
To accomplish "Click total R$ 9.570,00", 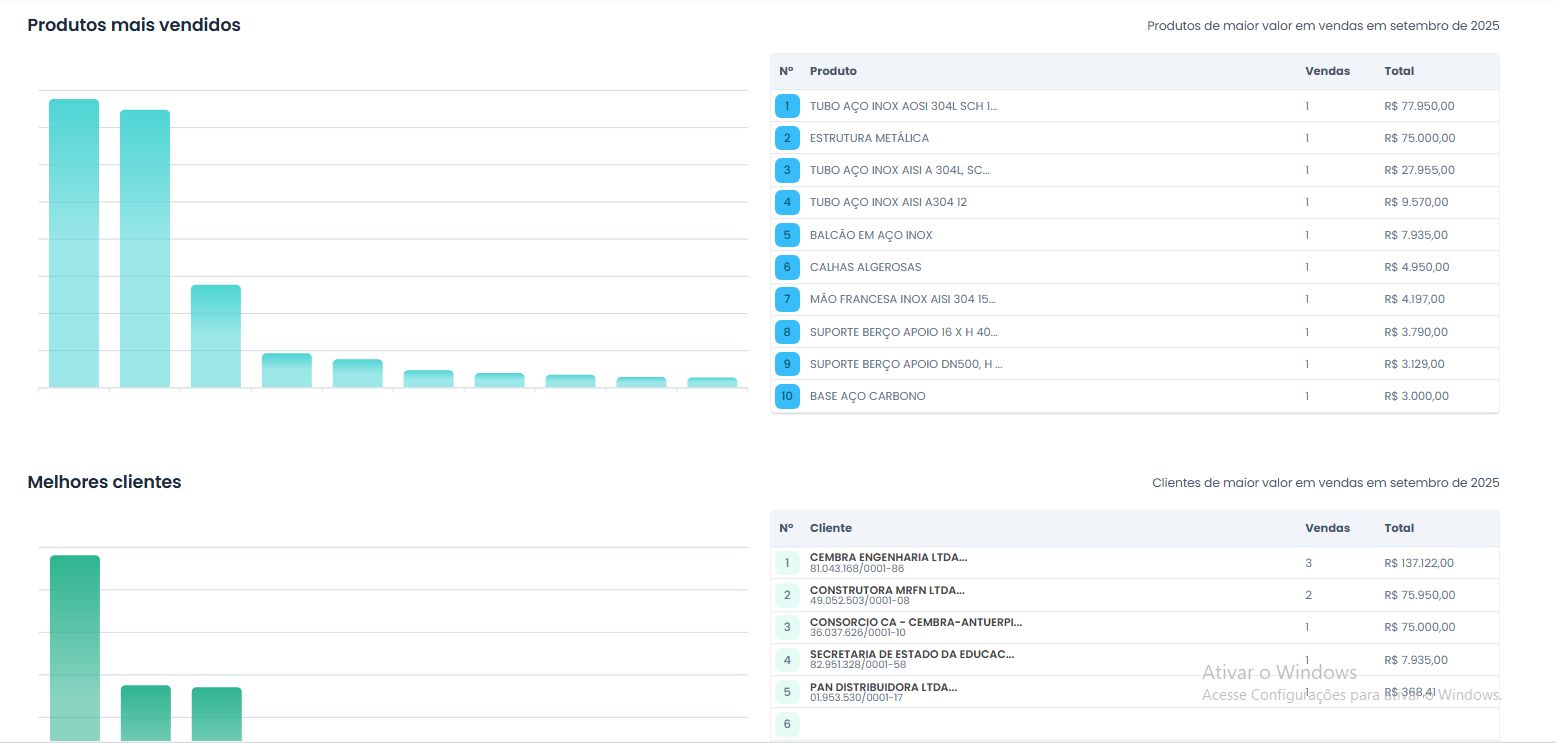I will pos(1417,202).
